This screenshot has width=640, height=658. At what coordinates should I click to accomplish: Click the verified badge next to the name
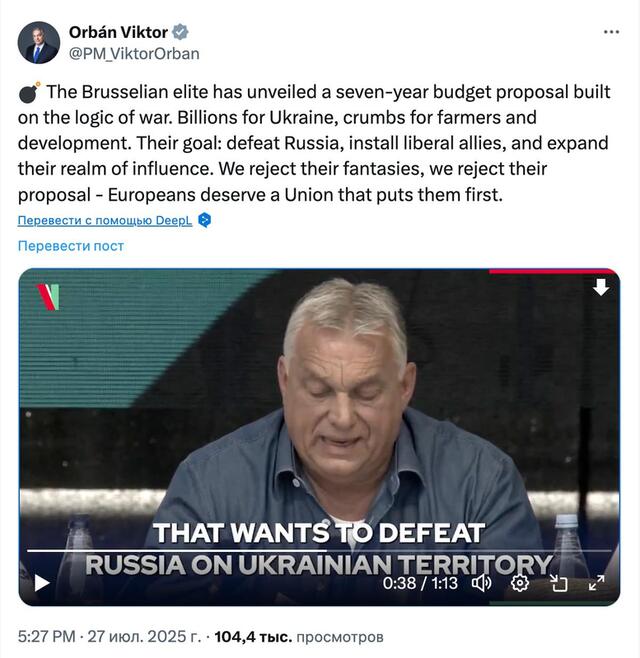point(180,32)
